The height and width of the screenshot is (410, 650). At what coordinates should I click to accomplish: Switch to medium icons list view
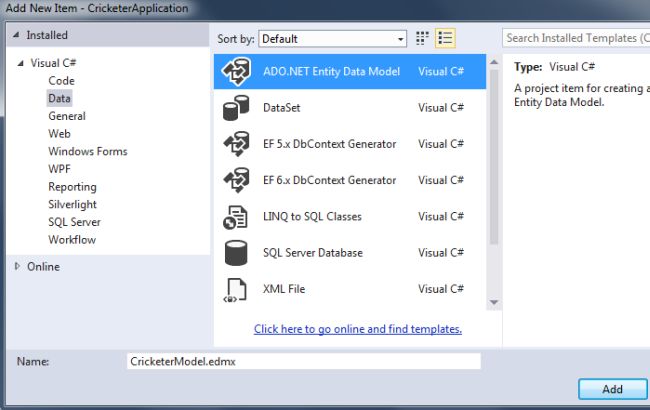tap(446, 38)
